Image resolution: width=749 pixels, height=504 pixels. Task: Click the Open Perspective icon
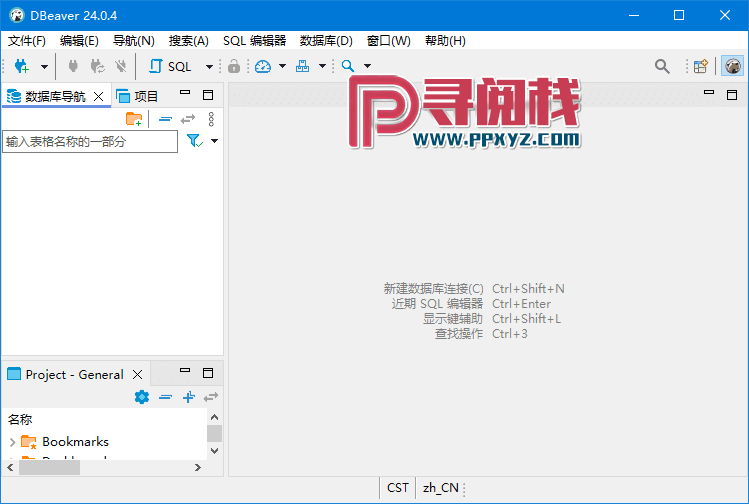click(x=701, y=66)
